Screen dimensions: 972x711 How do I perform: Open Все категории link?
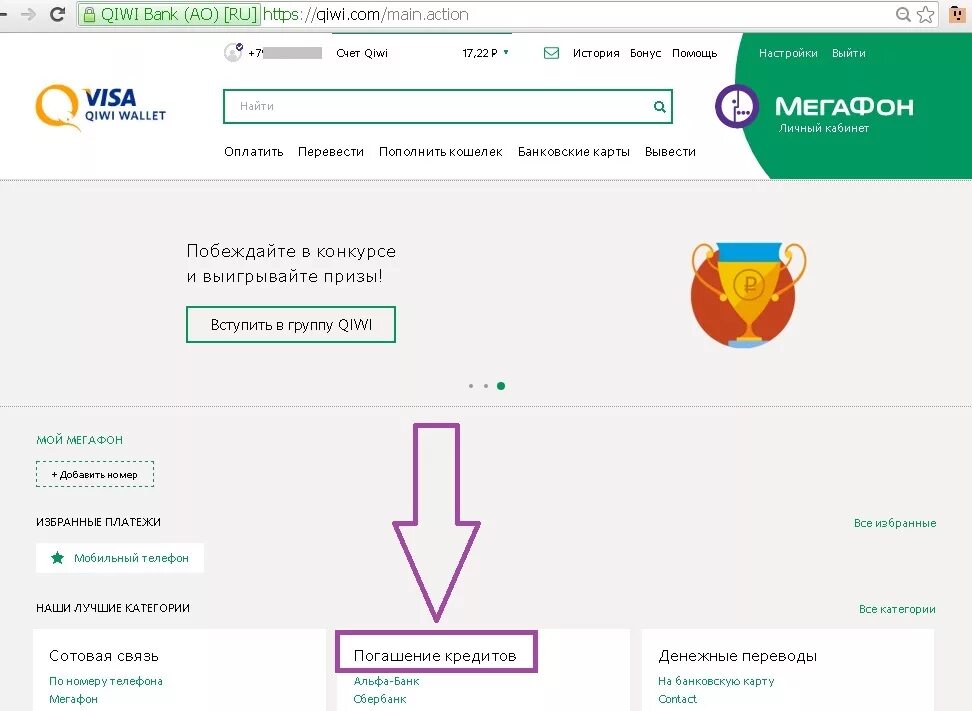[x=897, y=609]
